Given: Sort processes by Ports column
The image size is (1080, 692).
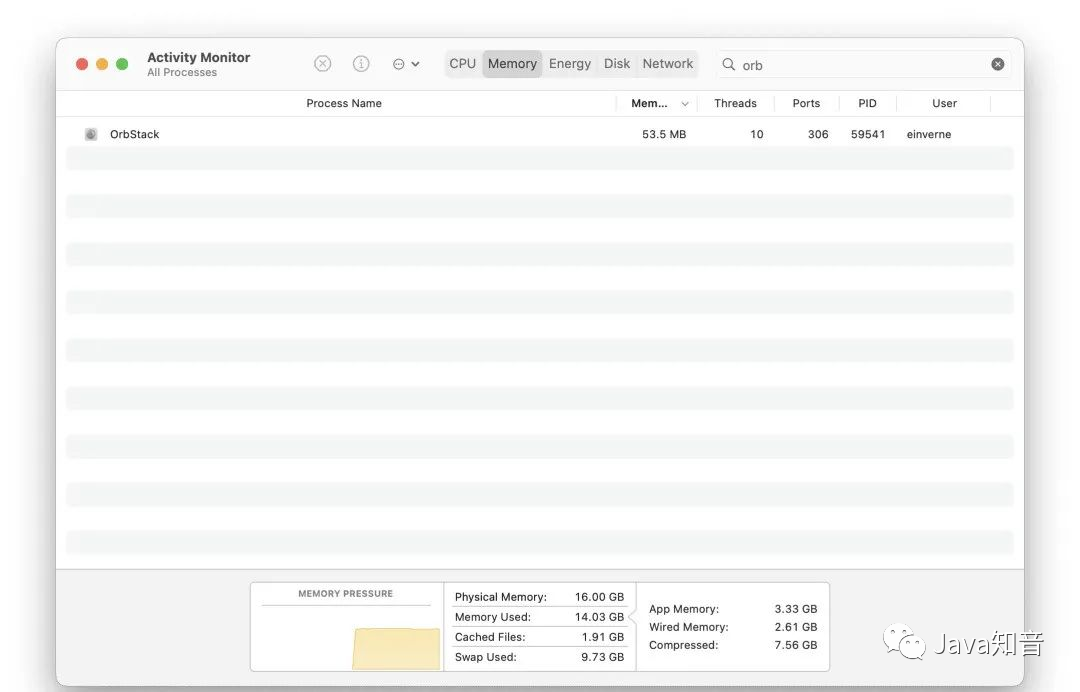Looking at the screenshot, I should pos(806,104).
